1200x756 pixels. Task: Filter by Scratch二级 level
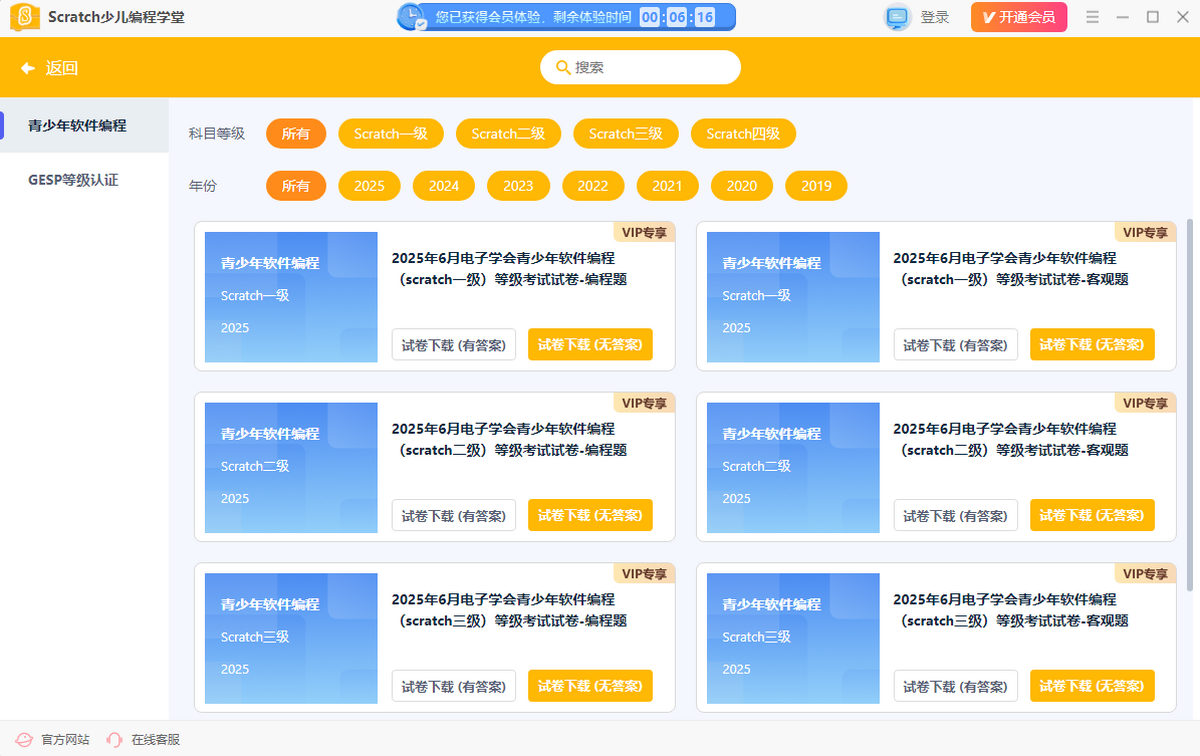[508, 133]
